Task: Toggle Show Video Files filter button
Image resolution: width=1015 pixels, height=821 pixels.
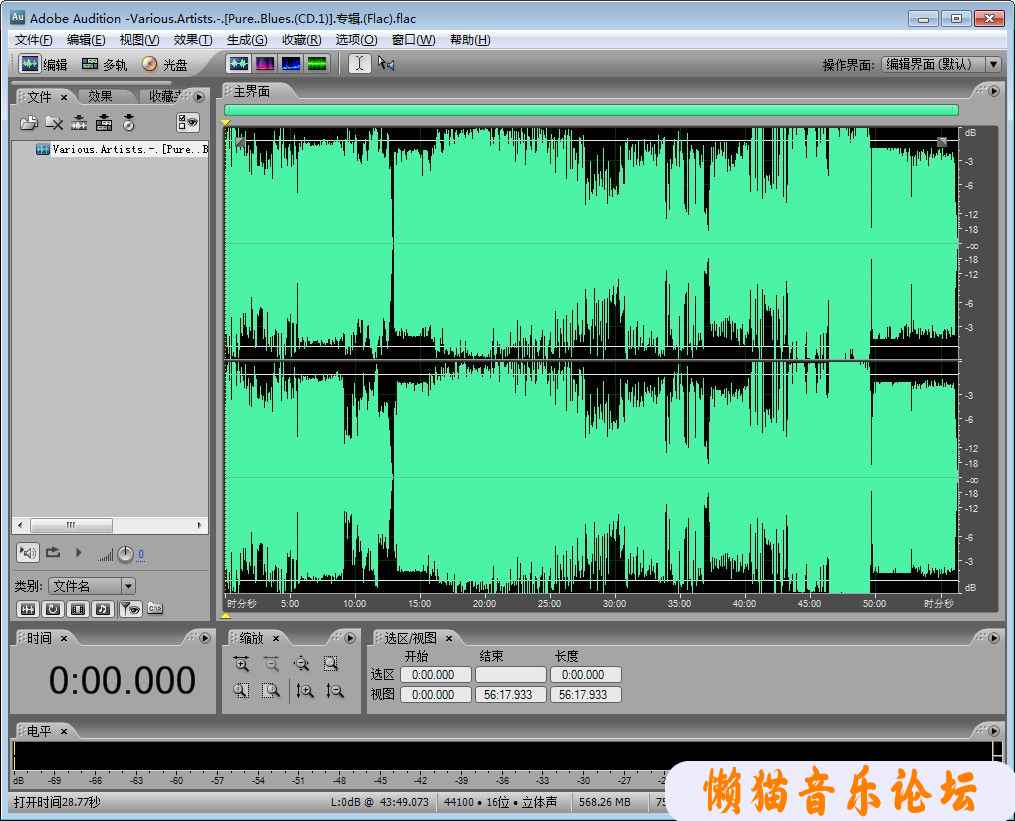Action: [78, 609]
